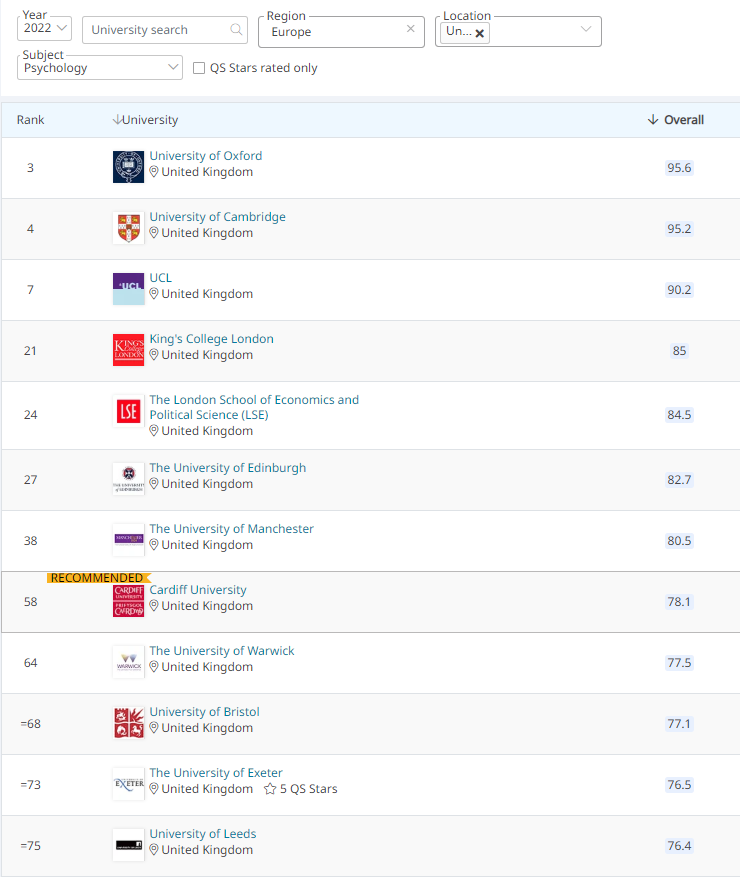
Task: Click the overall score 76.4
Action: pyautogui.click(x=679, y=846)
